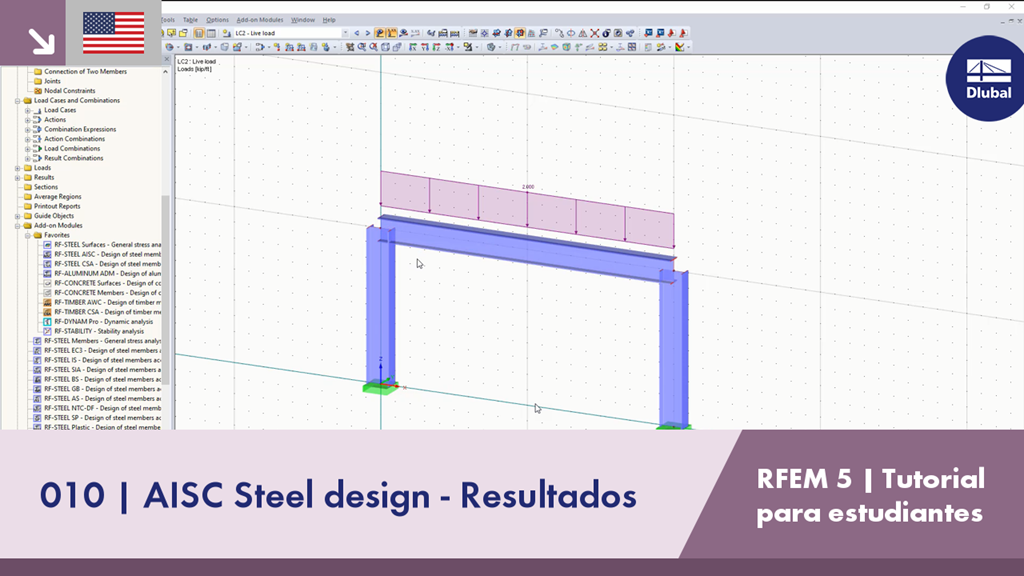Click the 2.000 load value label

528,187
